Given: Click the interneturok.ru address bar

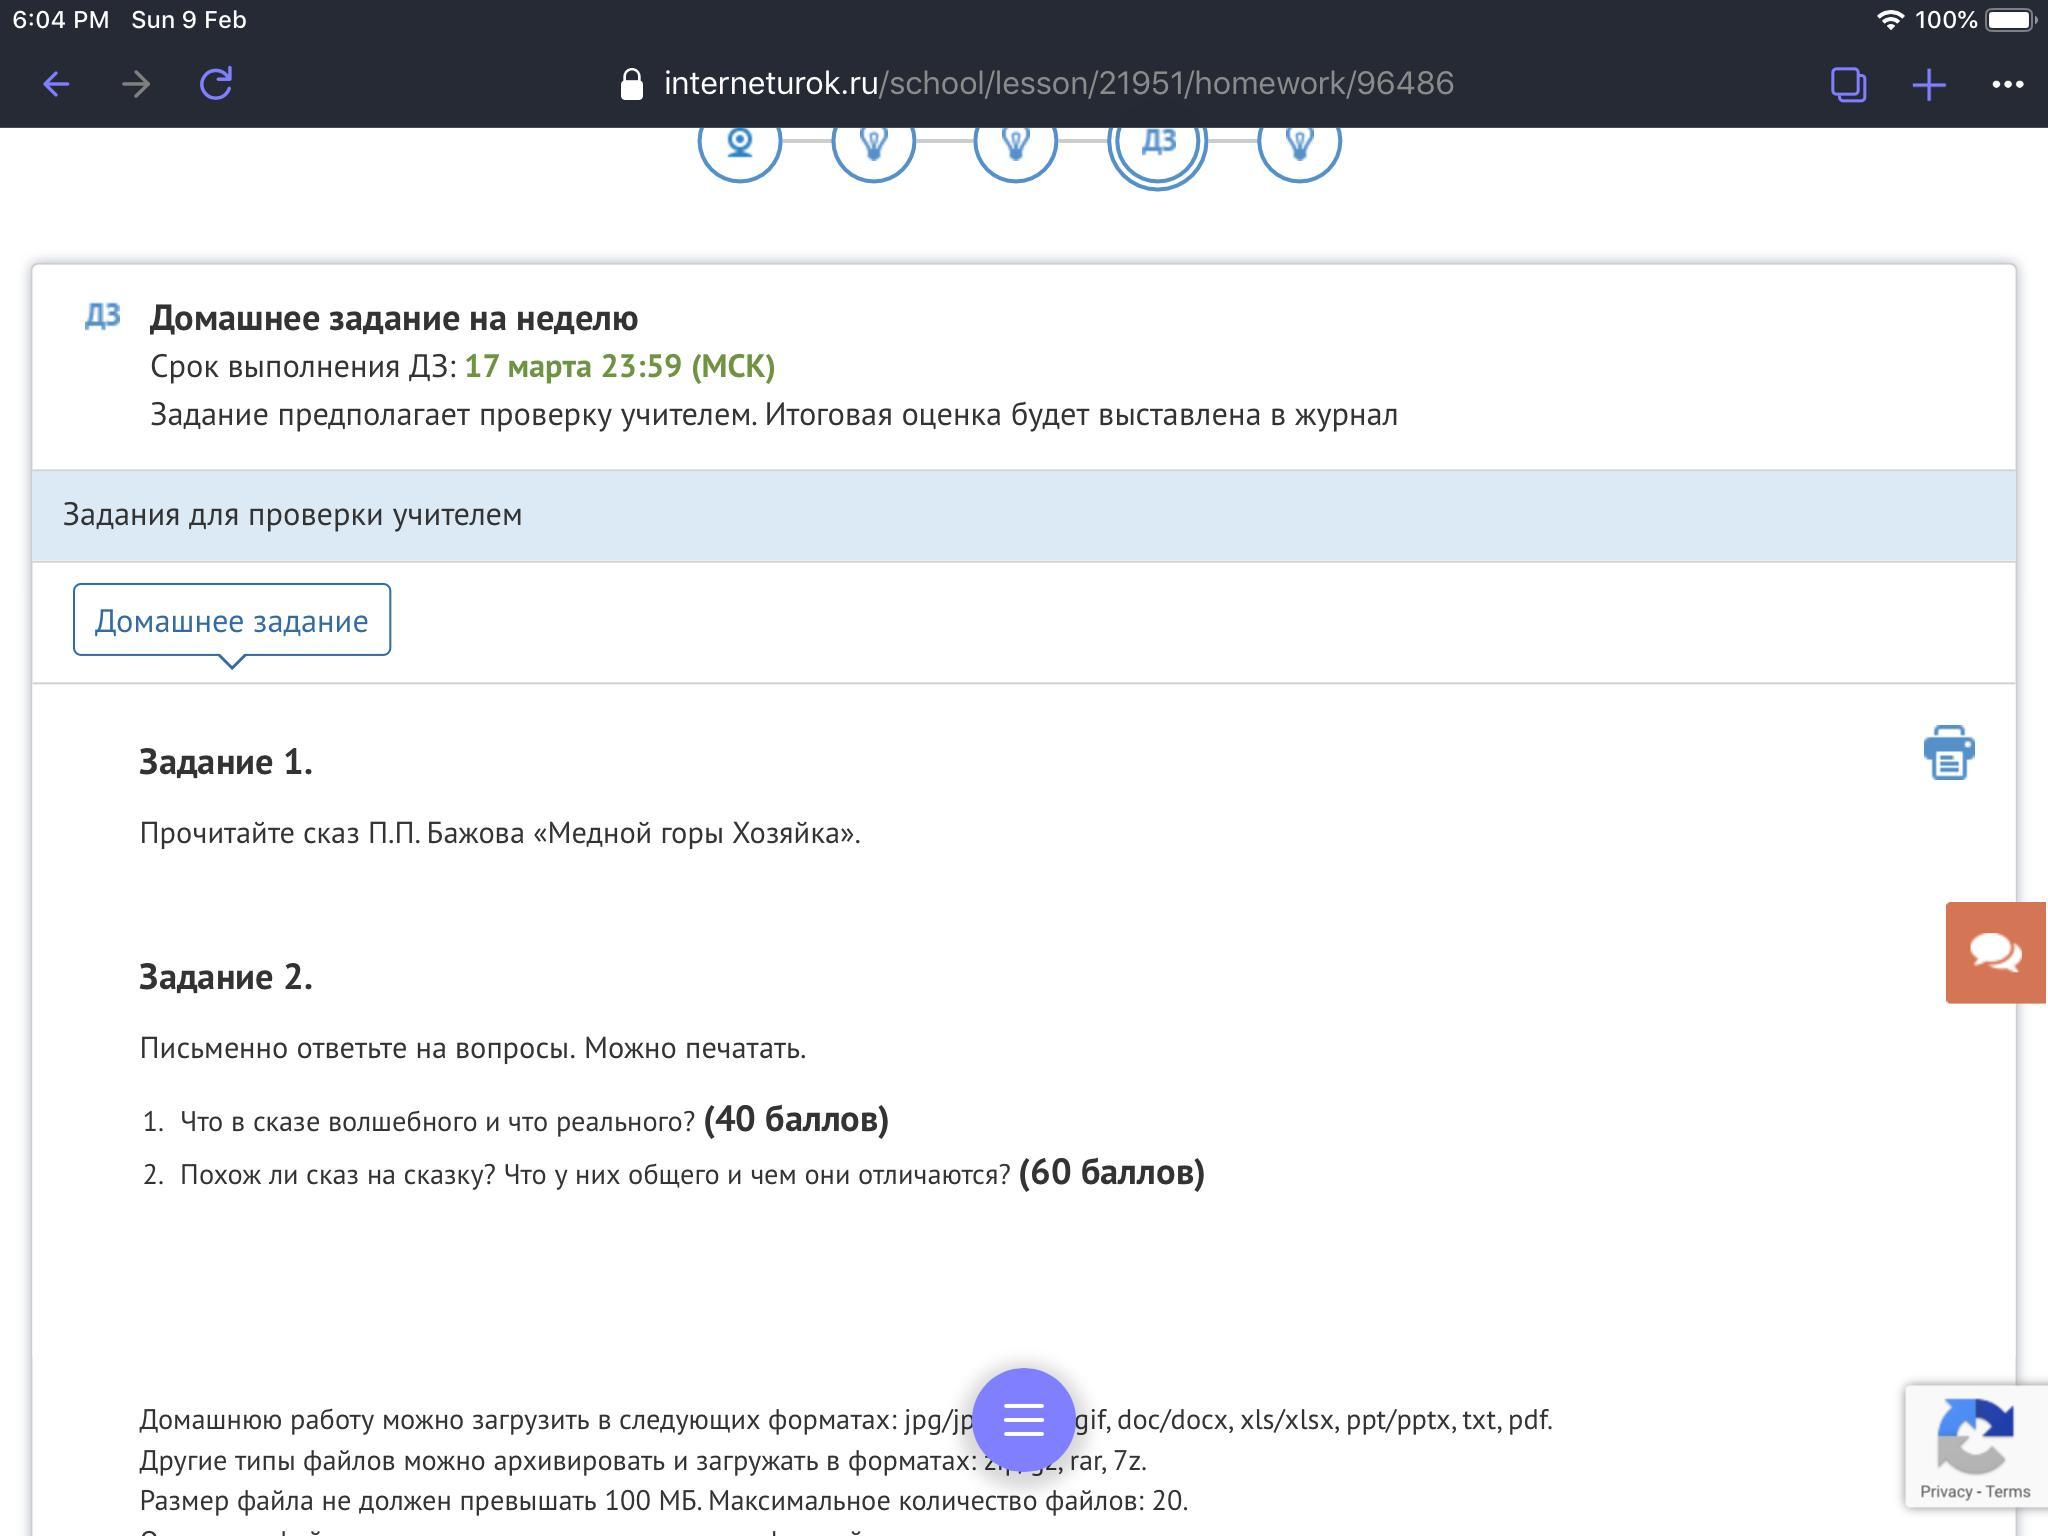Looking at the screenshot, I should click(1058, 84).
